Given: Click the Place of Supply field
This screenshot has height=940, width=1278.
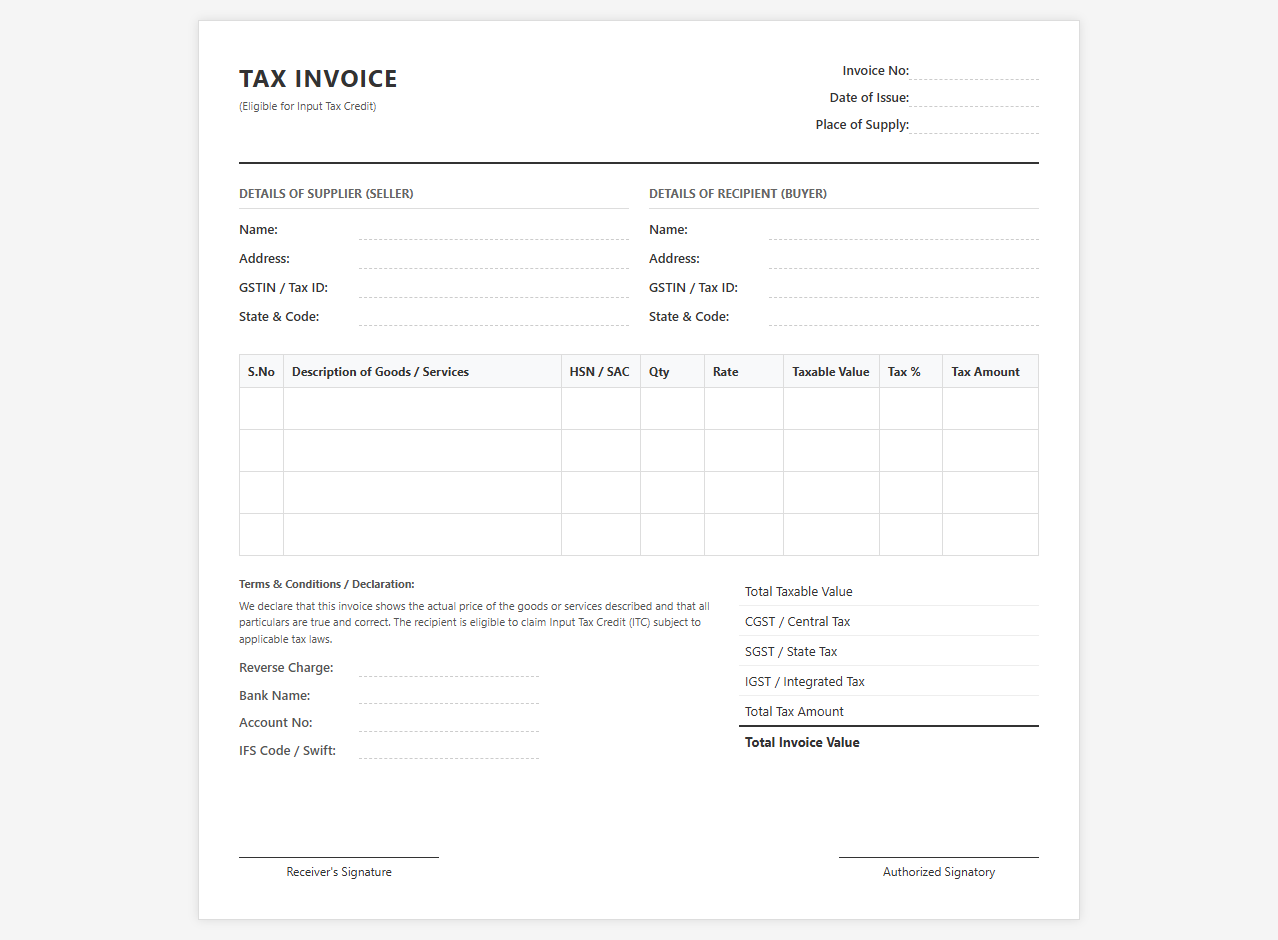Looking at the screenshot, I should (974, 125).
